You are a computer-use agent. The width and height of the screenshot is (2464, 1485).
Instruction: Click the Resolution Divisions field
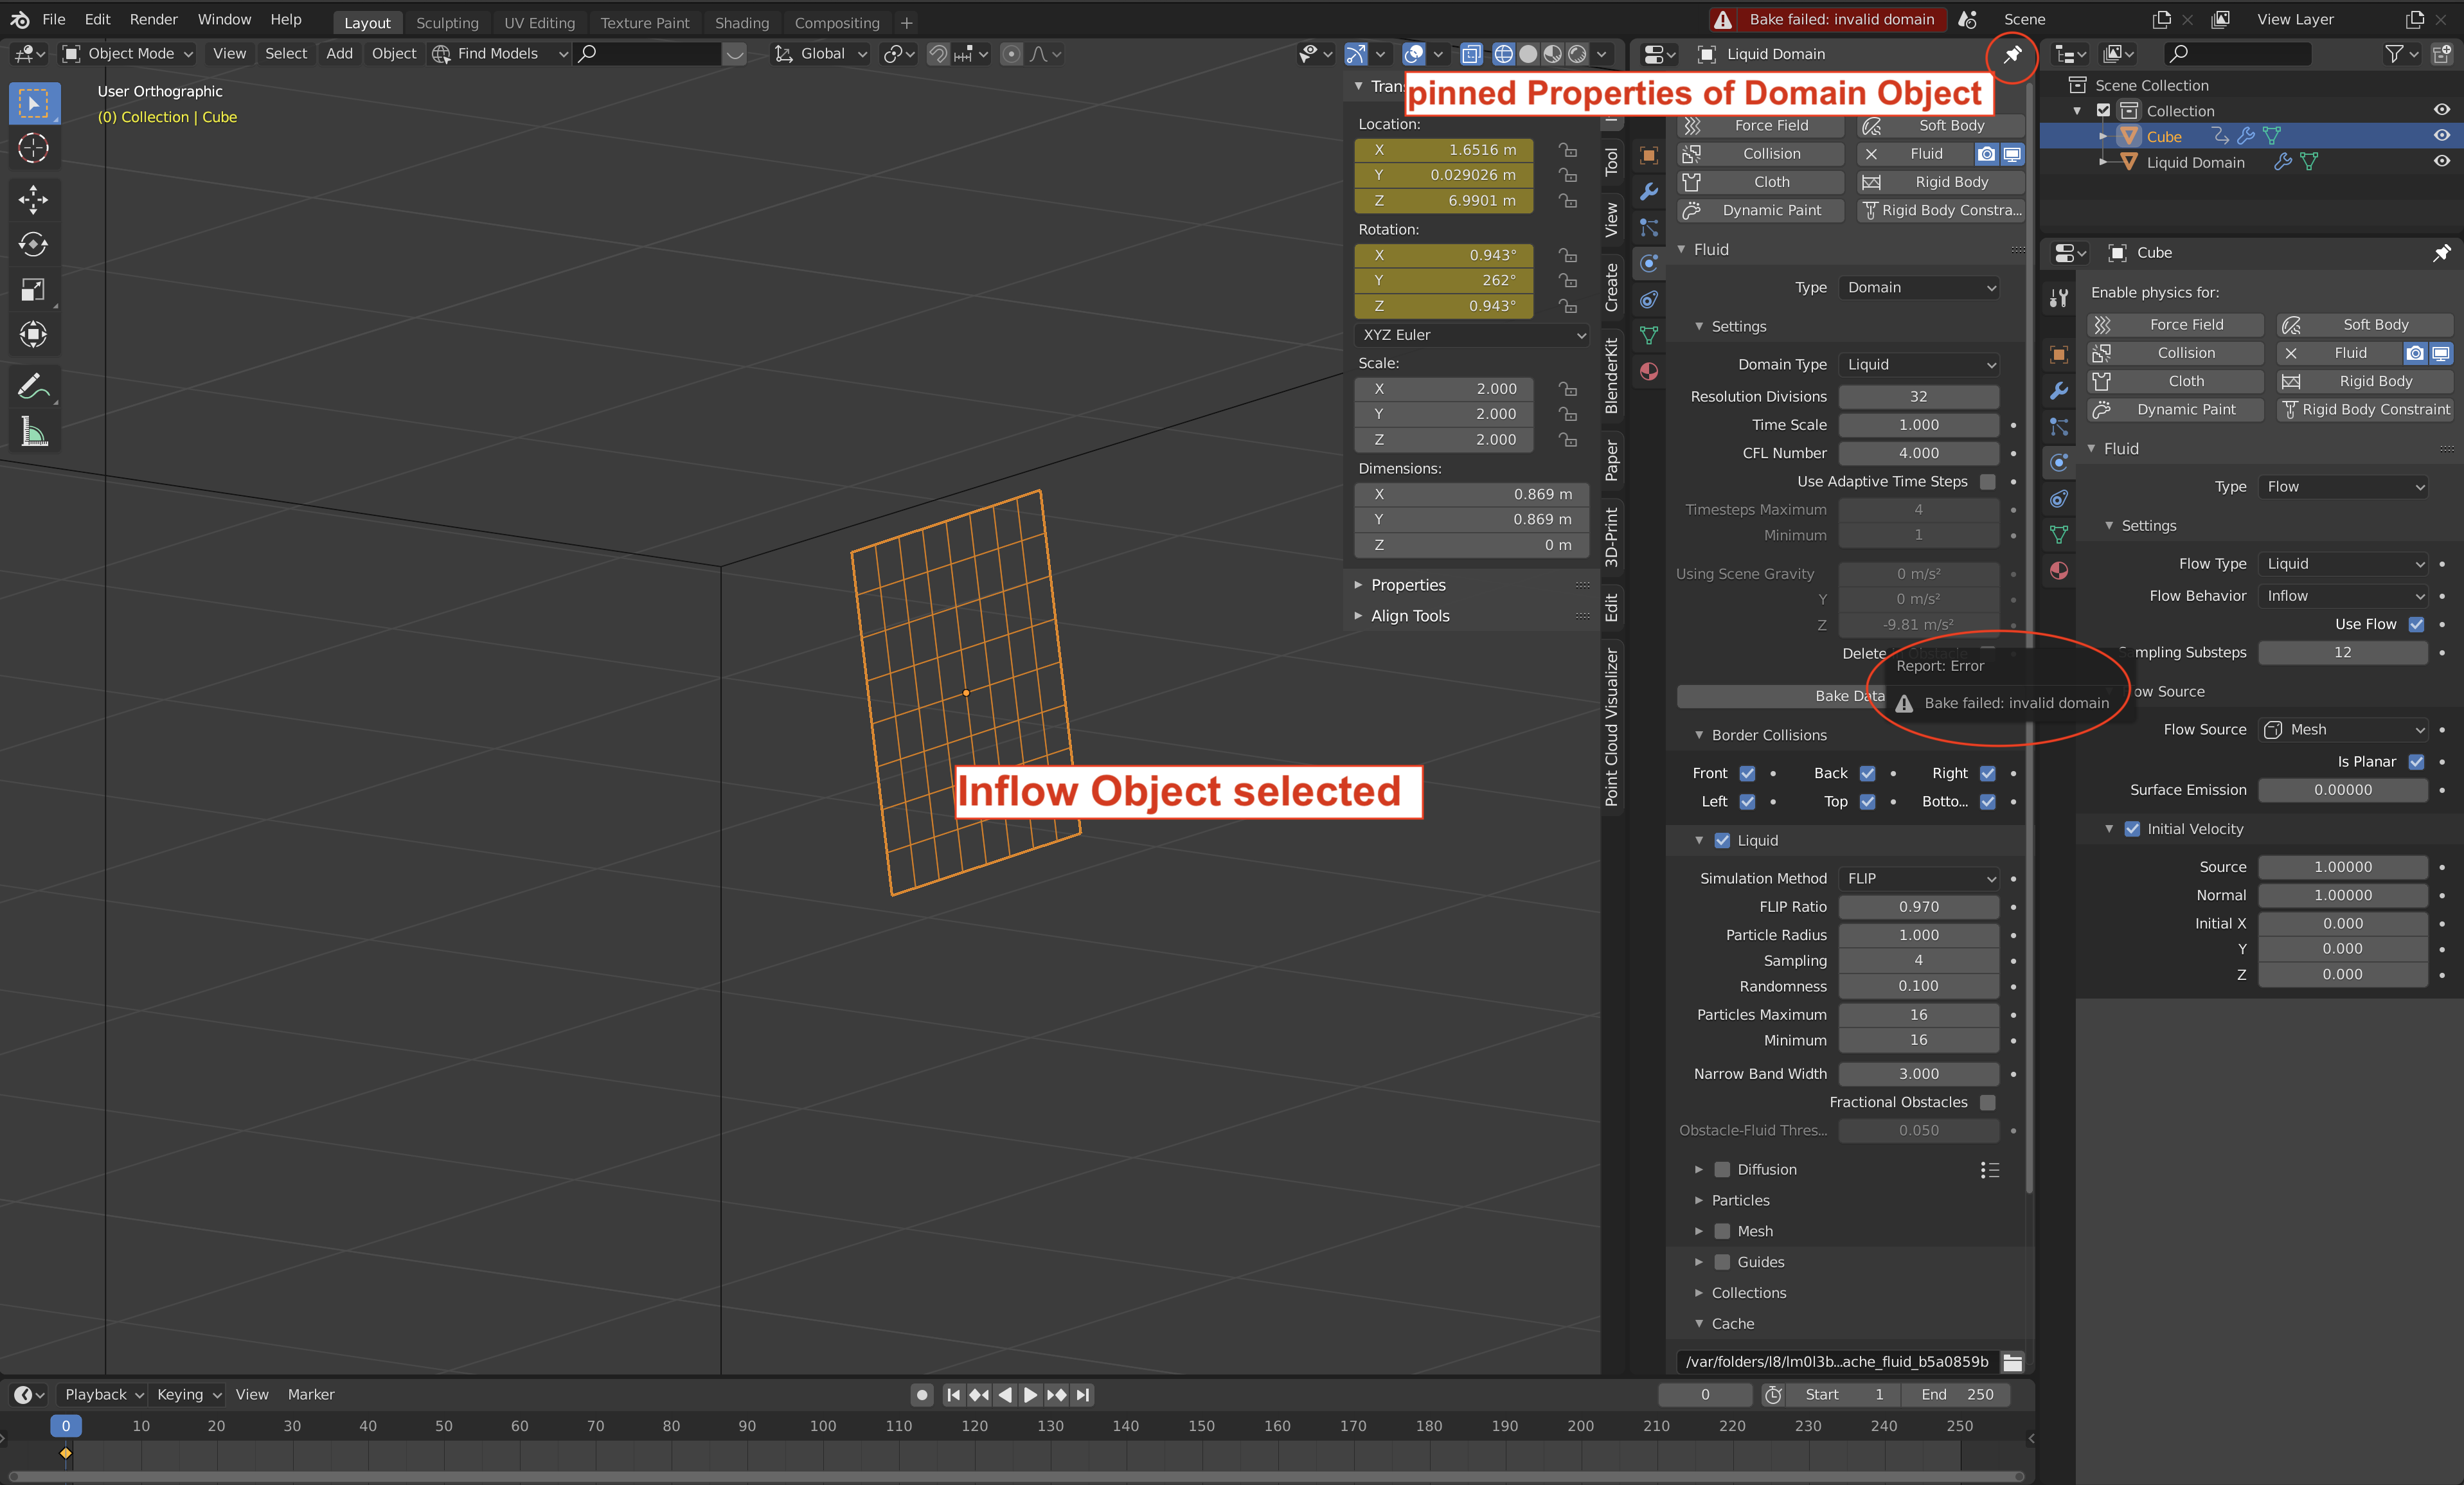click(x=1919, y=397)
